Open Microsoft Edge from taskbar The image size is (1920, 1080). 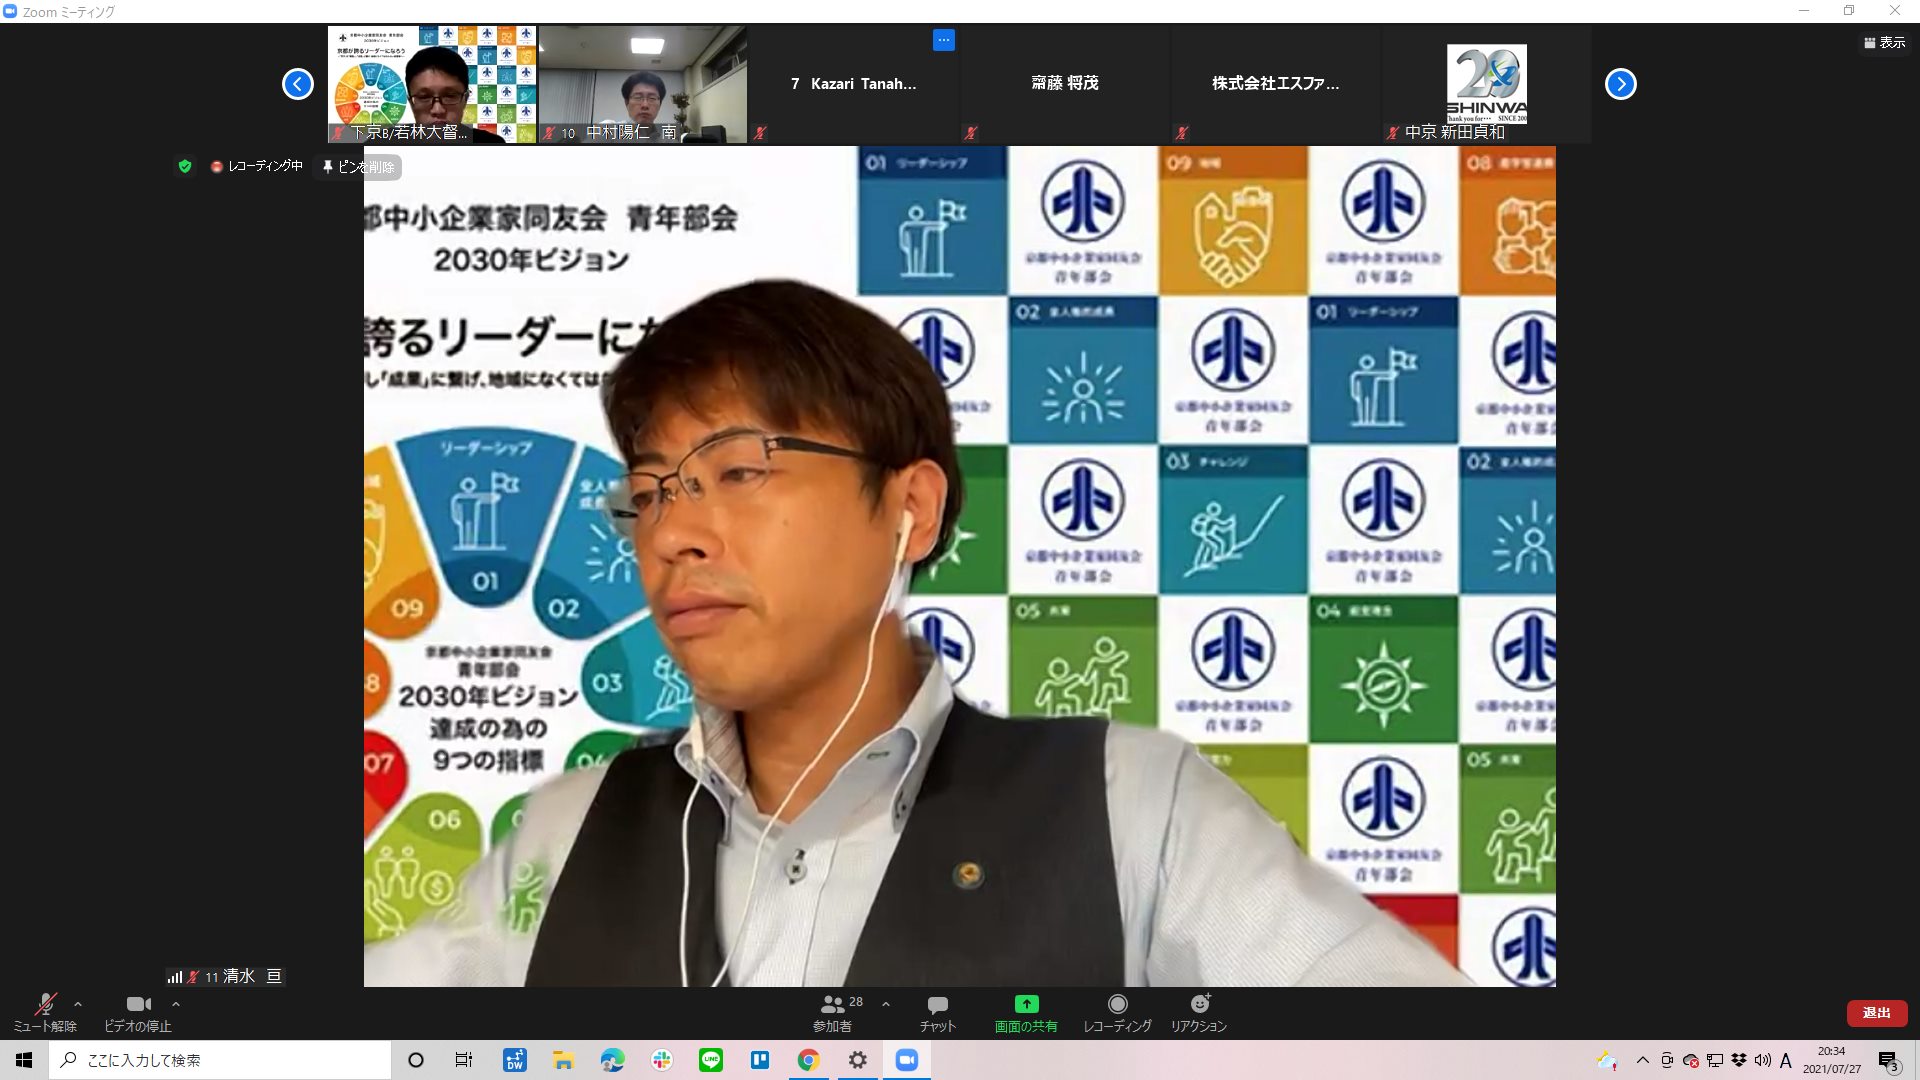(x=612, y=1060)
